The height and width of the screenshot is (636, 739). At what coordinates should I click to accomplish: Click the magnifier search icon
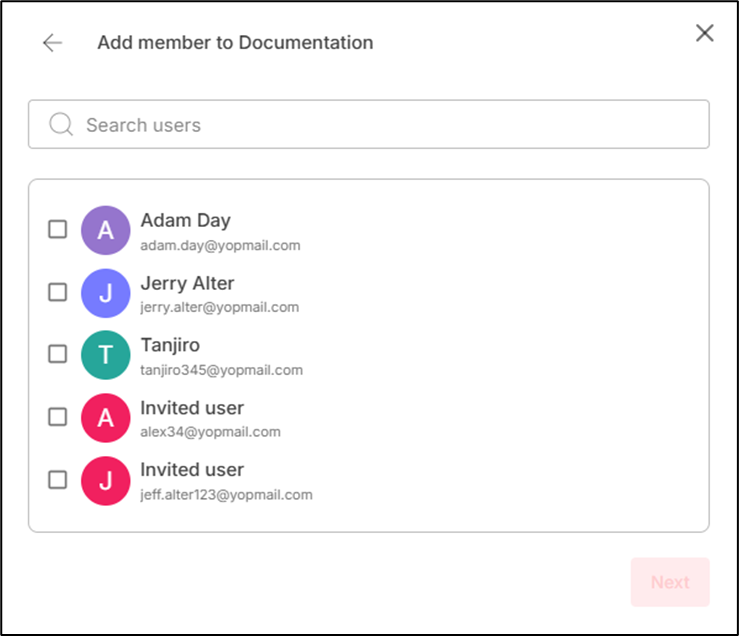point(61,124)
